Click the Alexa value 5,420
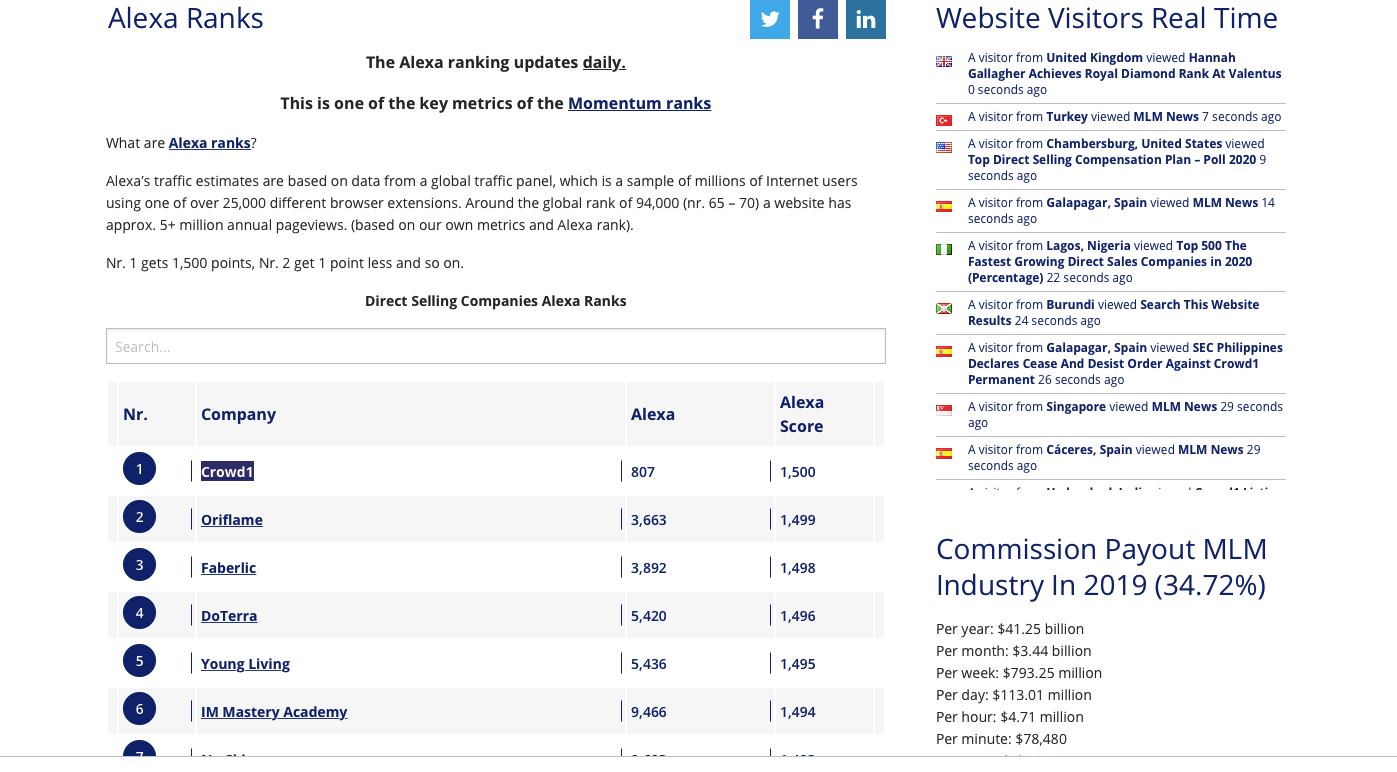The image size is (1397, 772). click(x=649, y=616)
